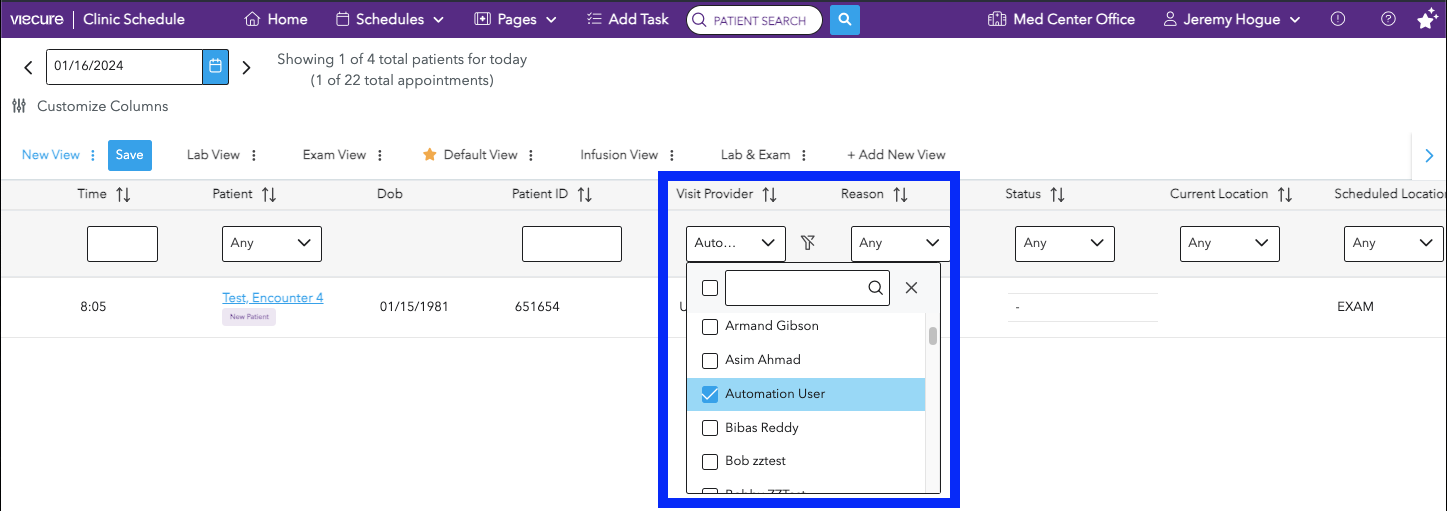Image resolution: width=1447 pixels, height=511 pixels.
Task: Select the New View tab
Action: coord(50,155)
